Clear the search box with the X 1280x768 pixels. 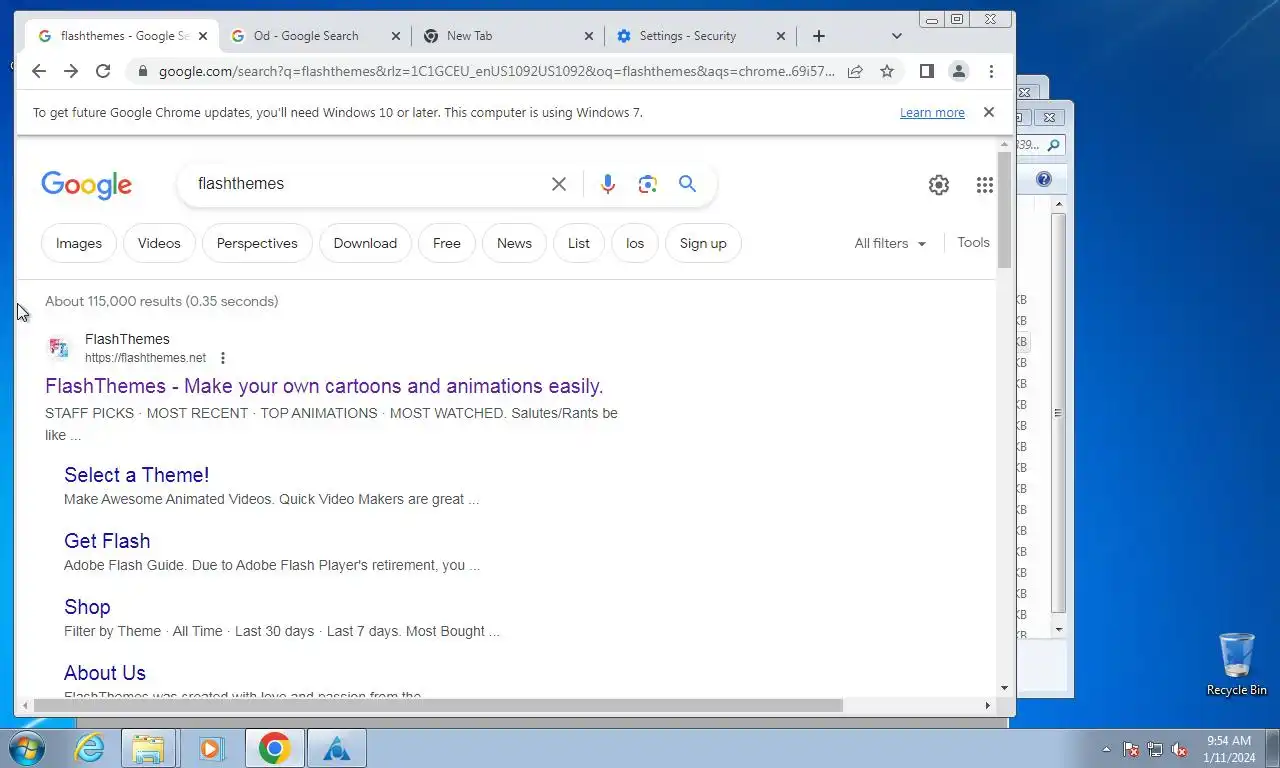(x=559, y=184)
